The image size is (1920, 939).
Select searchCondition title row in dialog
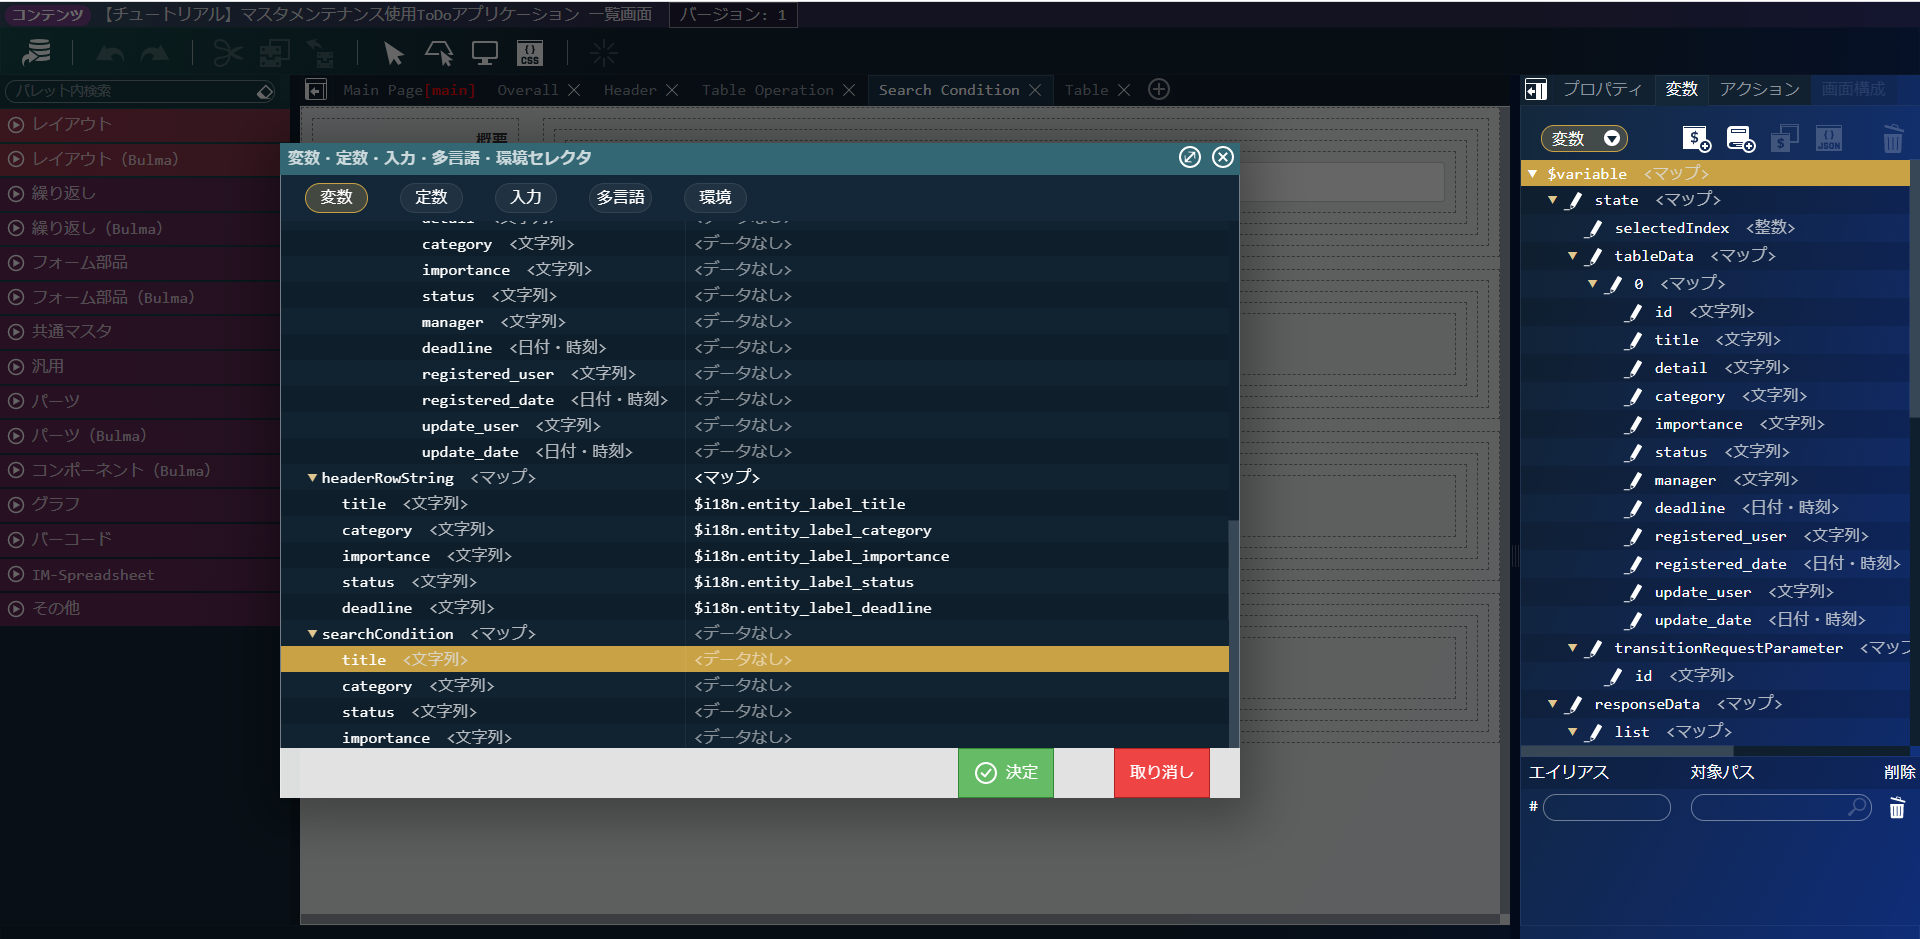click(755, 660)
